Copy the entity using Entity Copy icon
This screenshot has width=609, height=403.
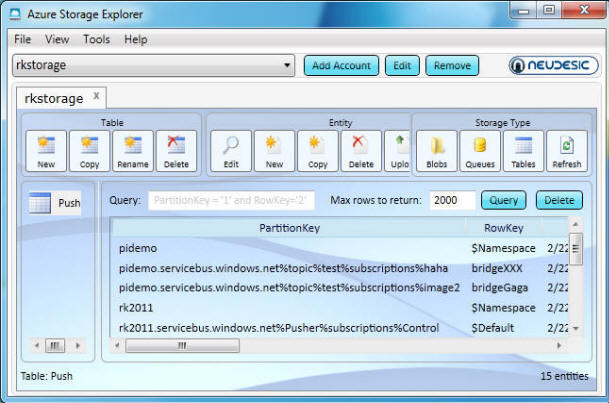(x=318, y=151)
